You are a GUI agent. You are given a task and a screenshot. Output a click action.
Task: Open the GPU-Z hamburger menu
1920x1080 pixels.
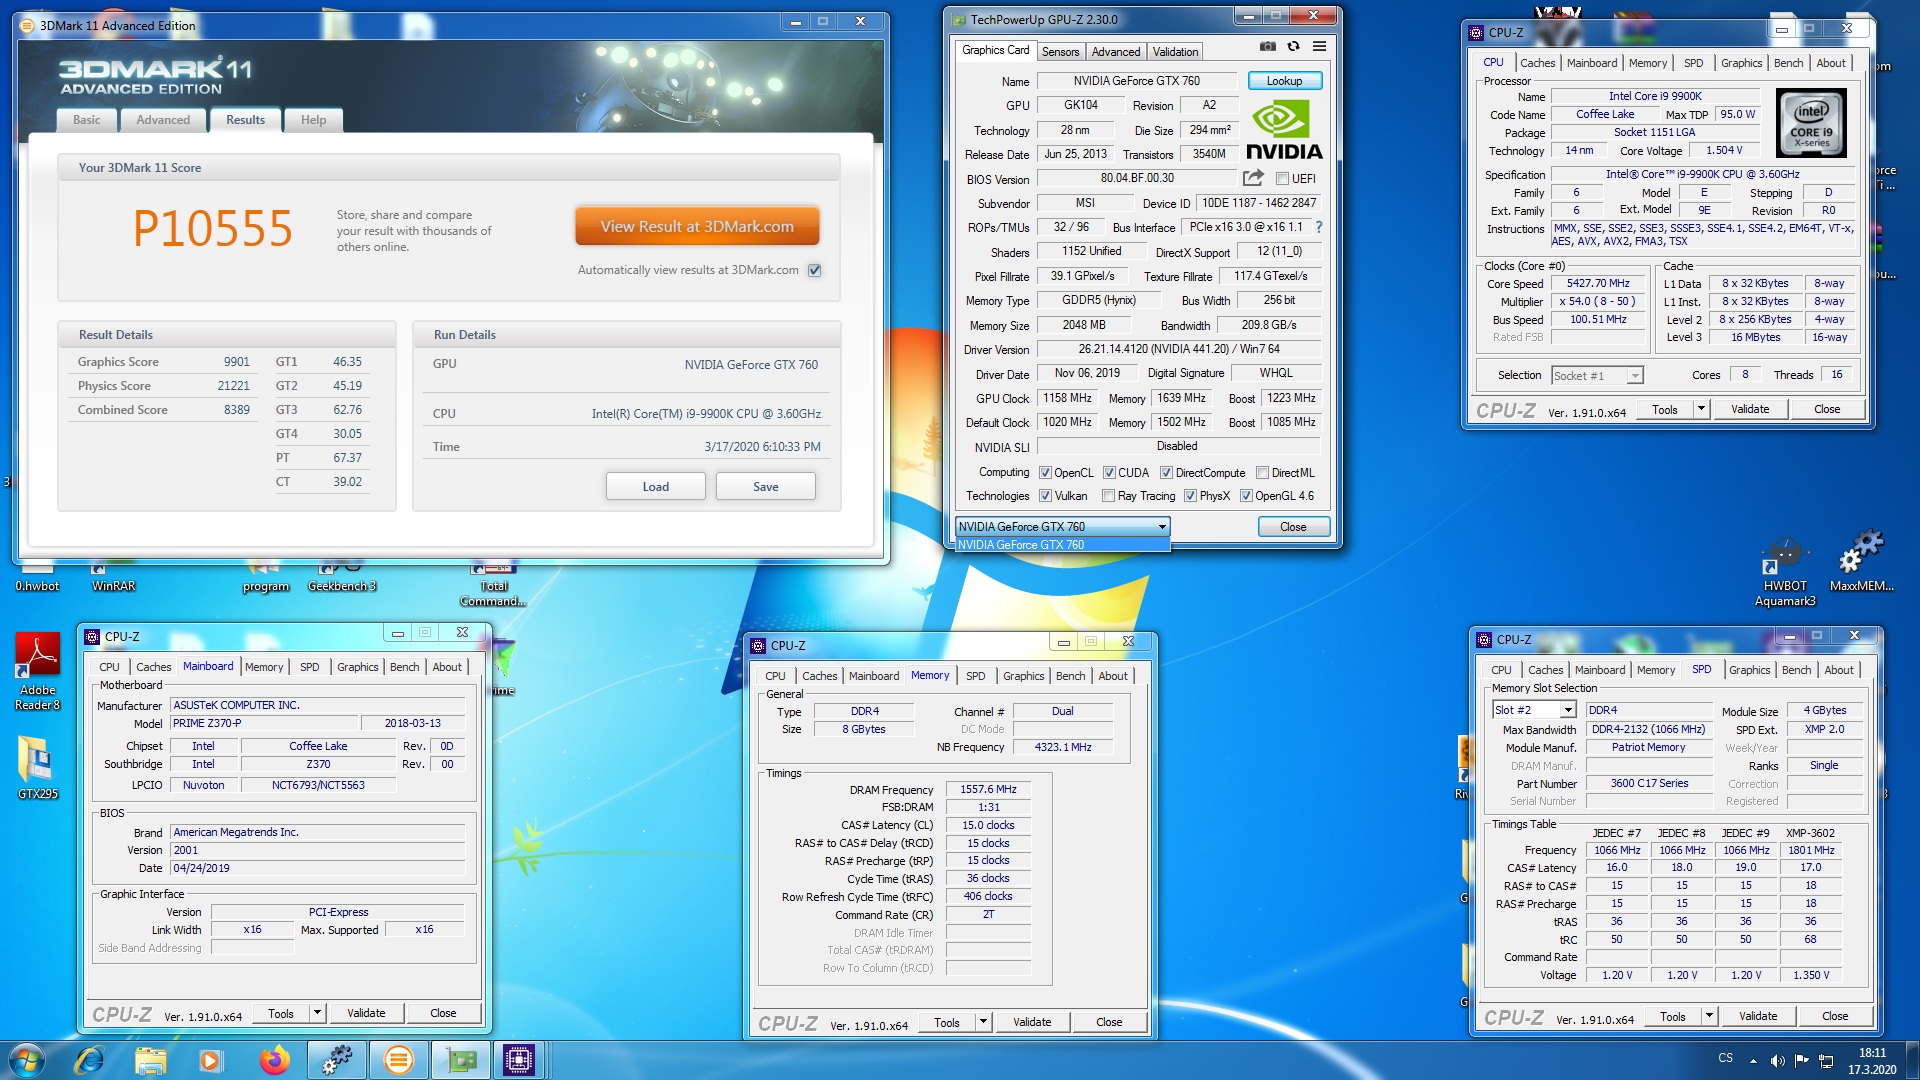(x=1319, y=46)
